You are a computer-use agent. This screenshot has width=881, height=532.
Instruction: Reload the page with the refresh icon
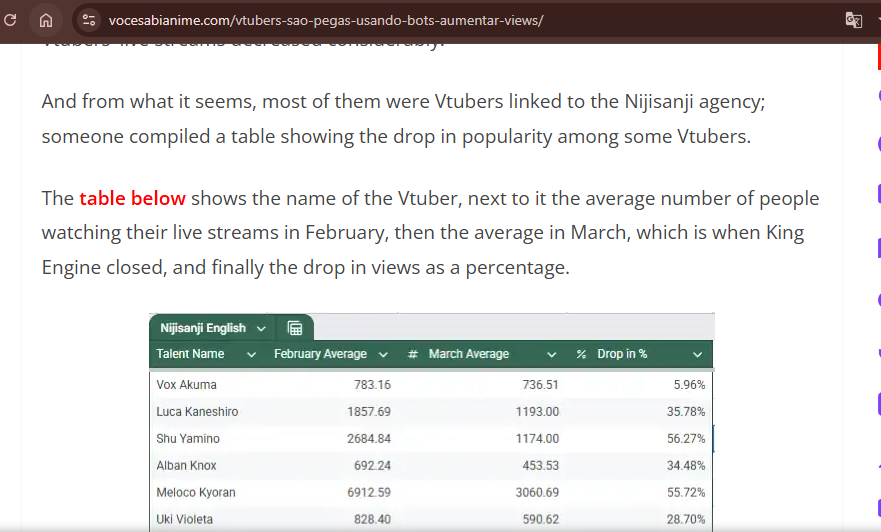pyautogui.click(x=10, y=20)
